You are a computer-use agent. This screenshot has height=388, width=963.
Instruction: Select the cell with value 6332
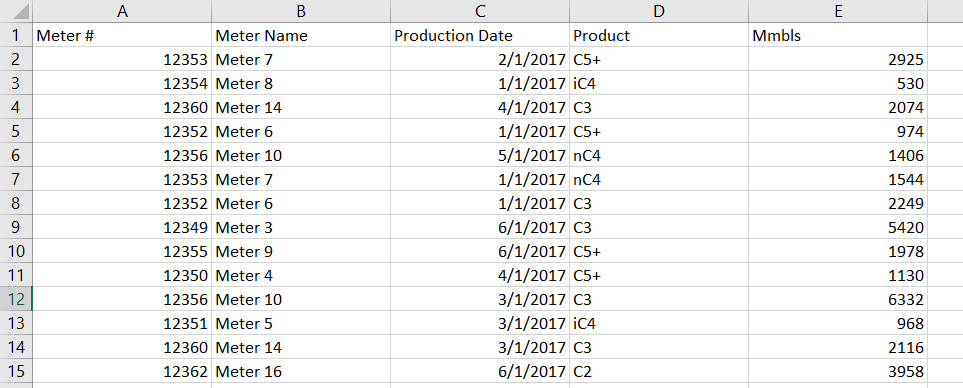pyautogui.click(x=838, y=300)
